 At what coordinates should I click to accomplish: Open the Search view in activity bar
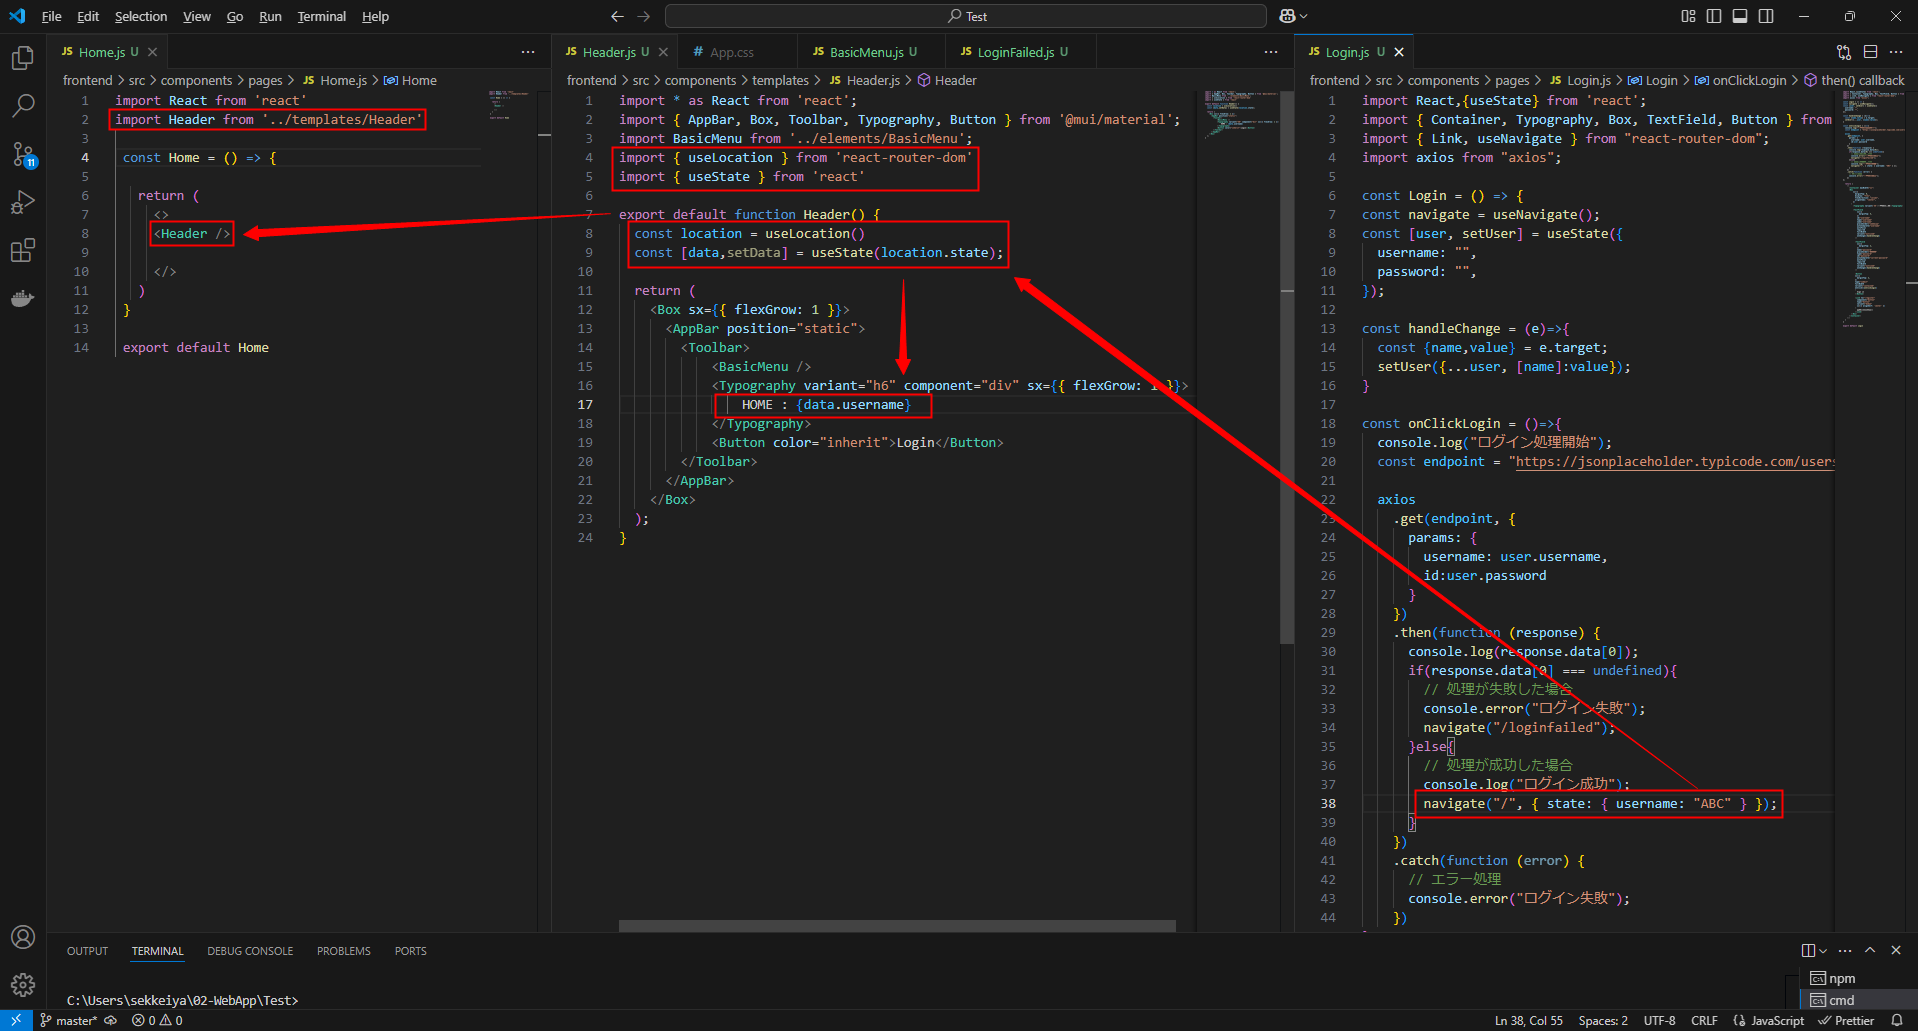click(22, 106)
